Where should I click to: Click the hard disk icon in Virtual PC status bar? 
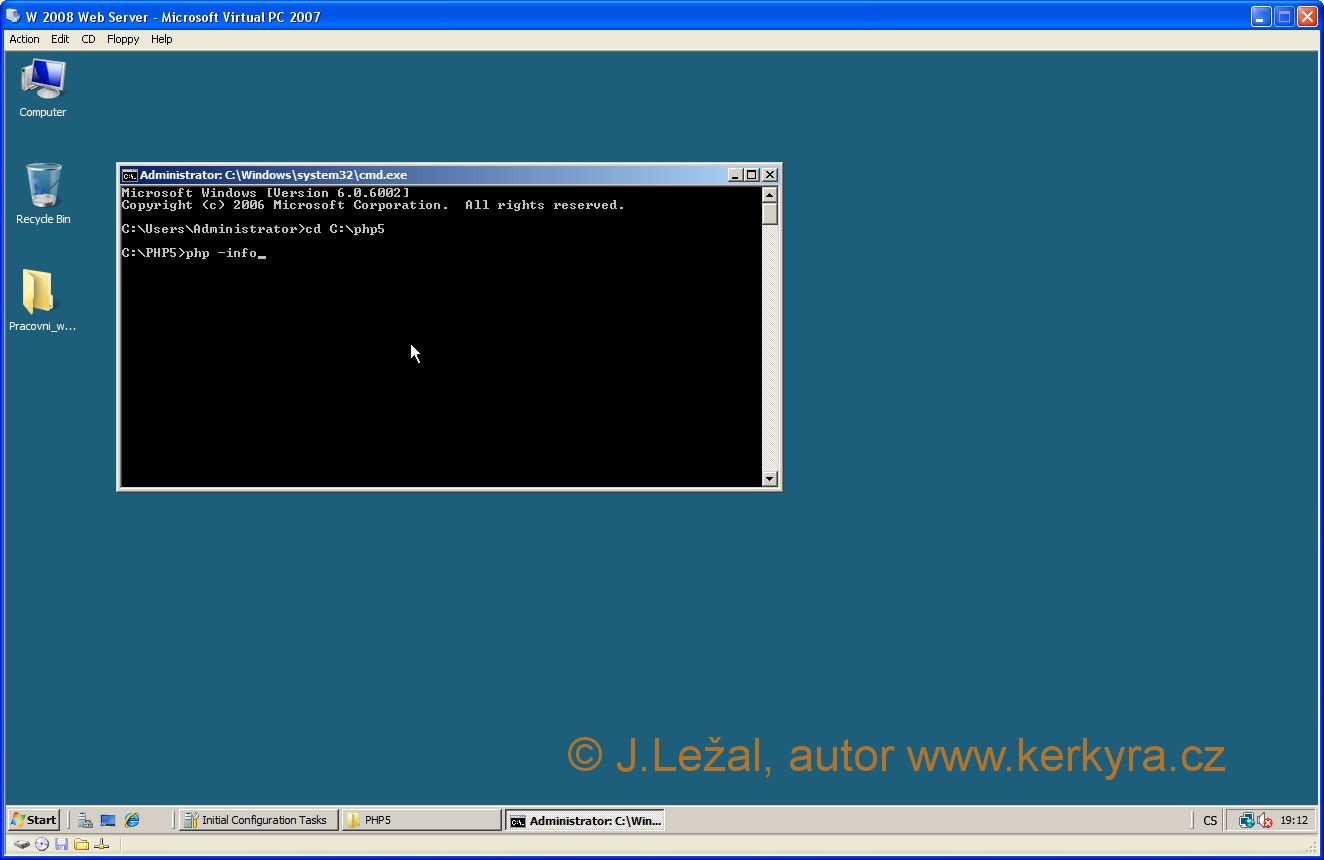(22, 844)
